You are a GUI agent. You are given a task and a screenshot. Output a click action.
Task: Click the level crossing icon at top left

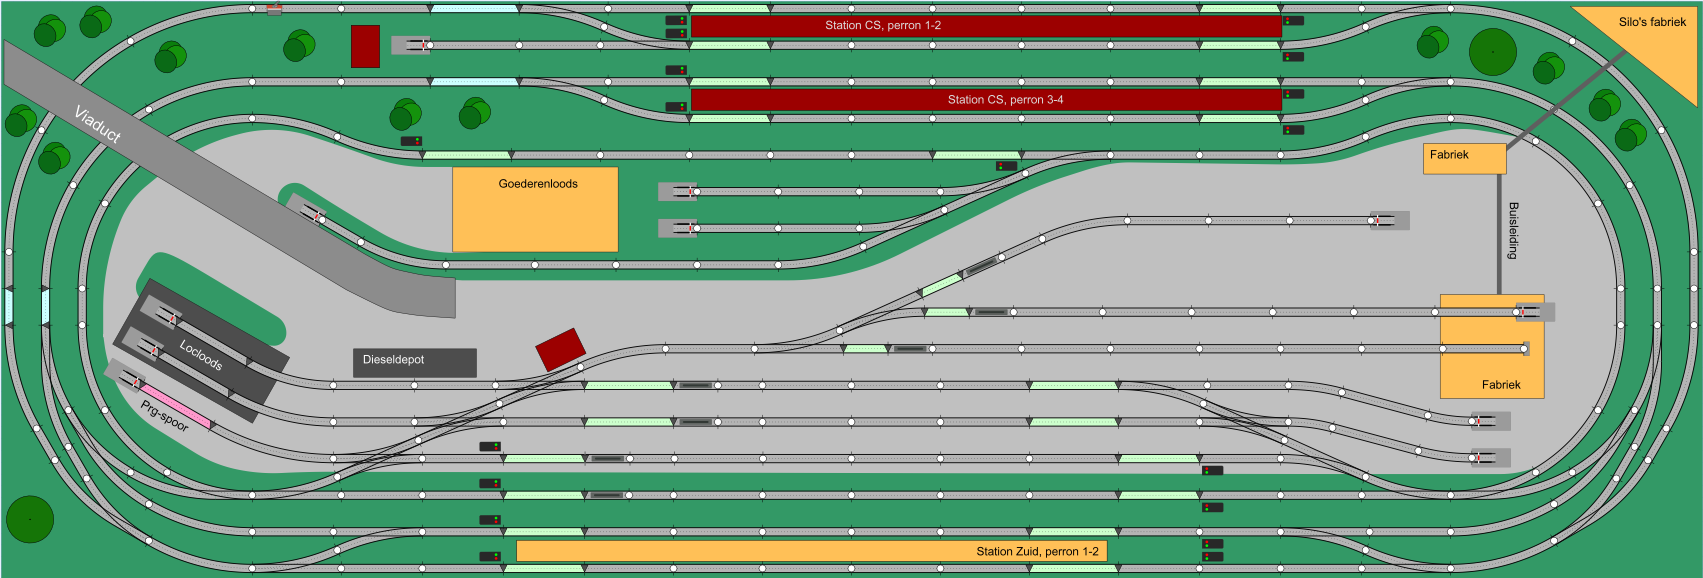click(x=274, y=9)
